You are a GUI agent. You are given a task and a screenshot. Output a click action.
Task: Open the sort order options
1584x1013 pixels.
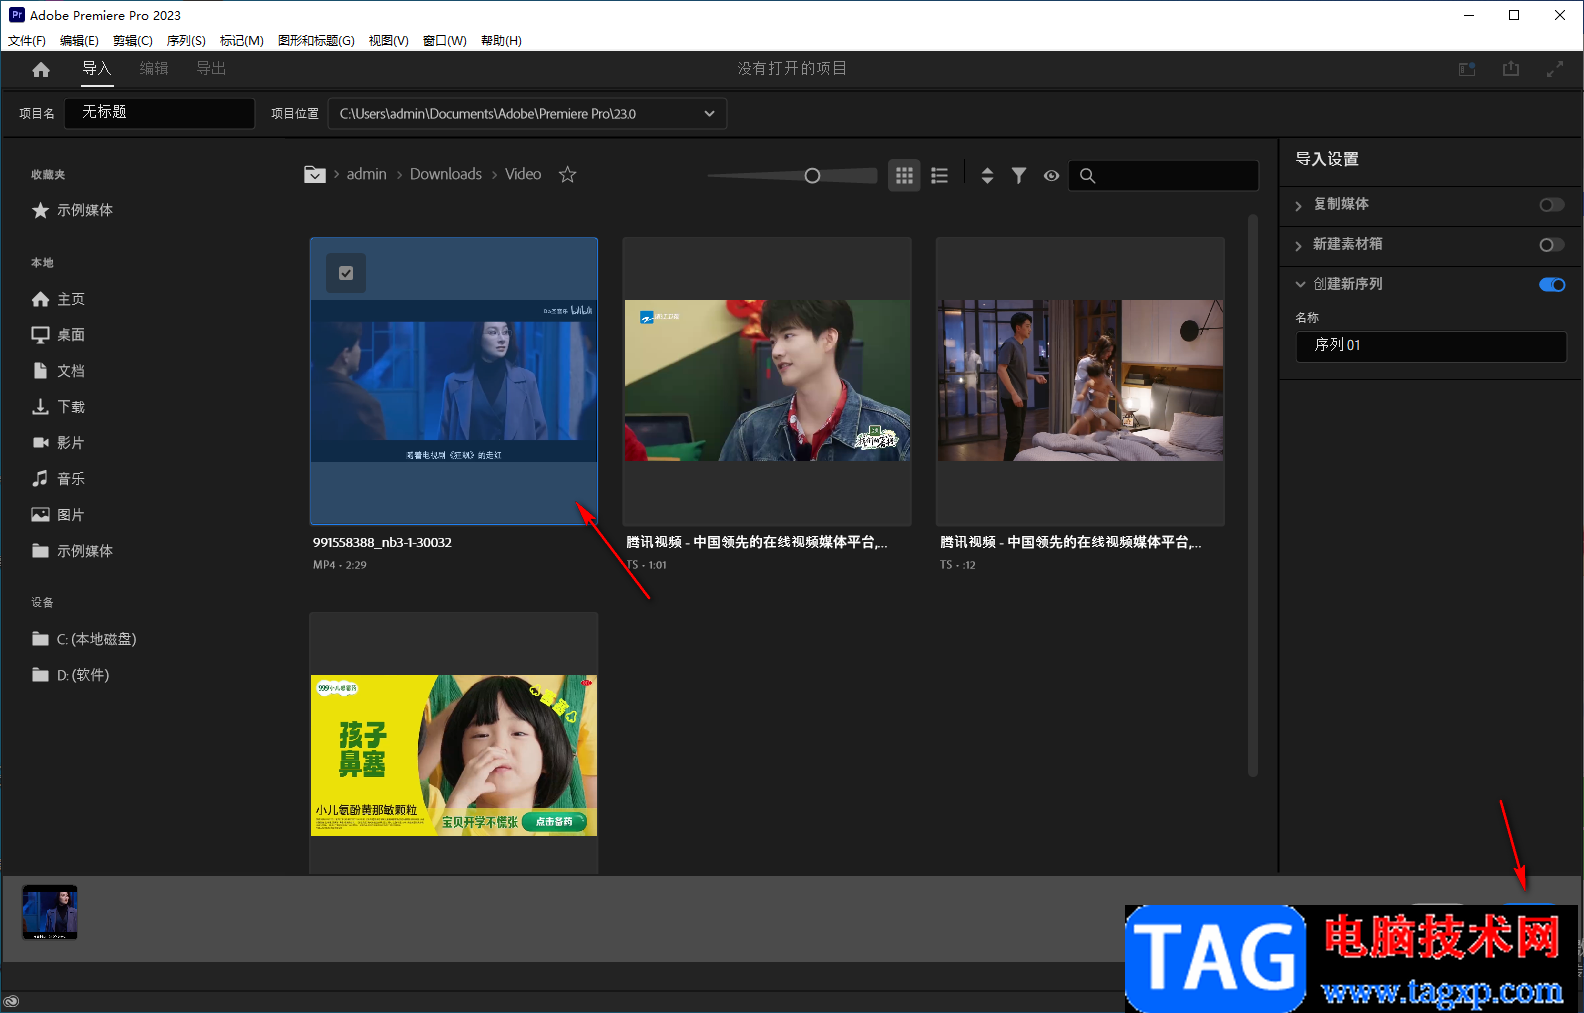[987, 175]
